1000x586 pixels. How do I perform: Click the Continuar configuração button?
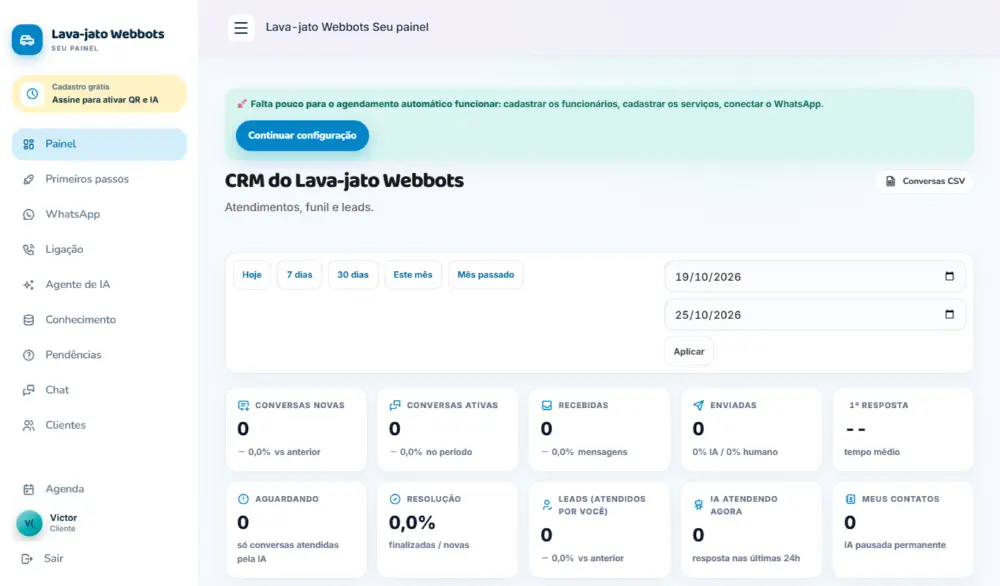(302, 136)
